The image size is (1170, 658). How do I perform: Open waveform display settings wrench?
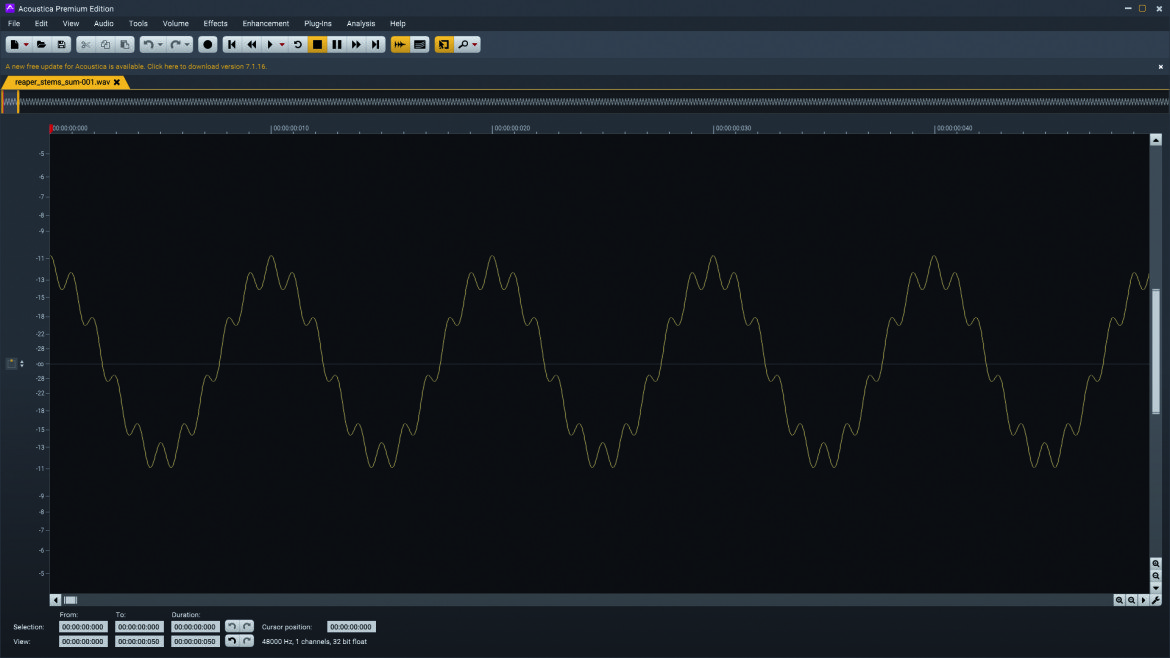coord(1156,600)
